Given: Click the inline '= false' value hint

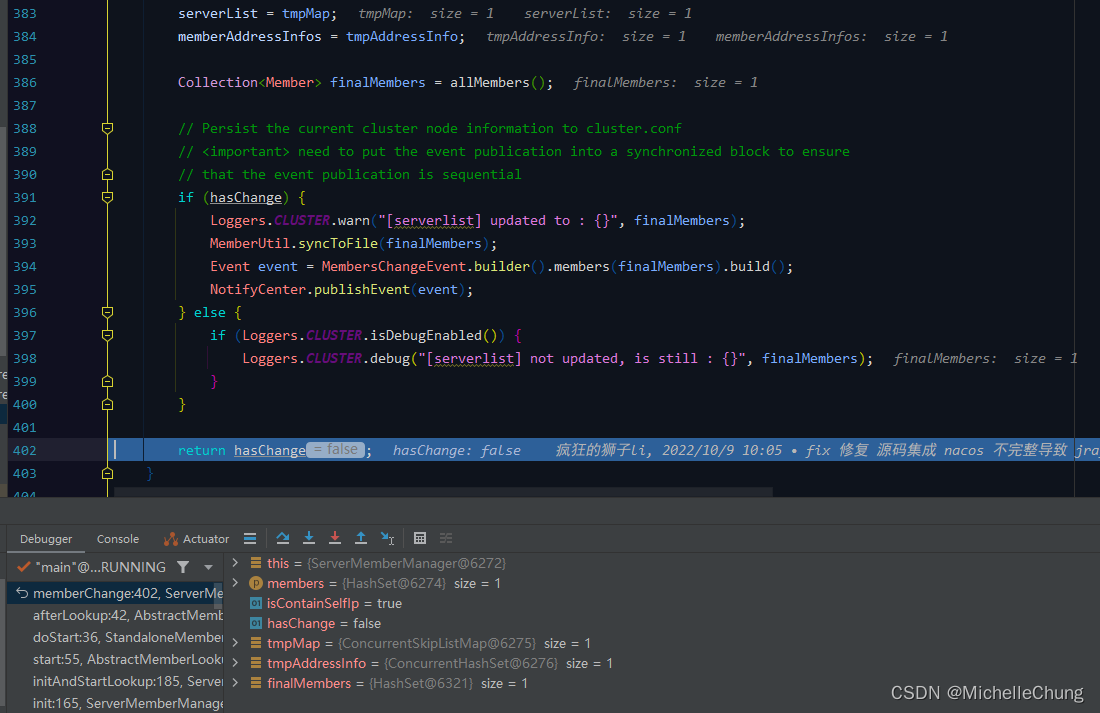Looking at the screenshot, I should point(336,449).
